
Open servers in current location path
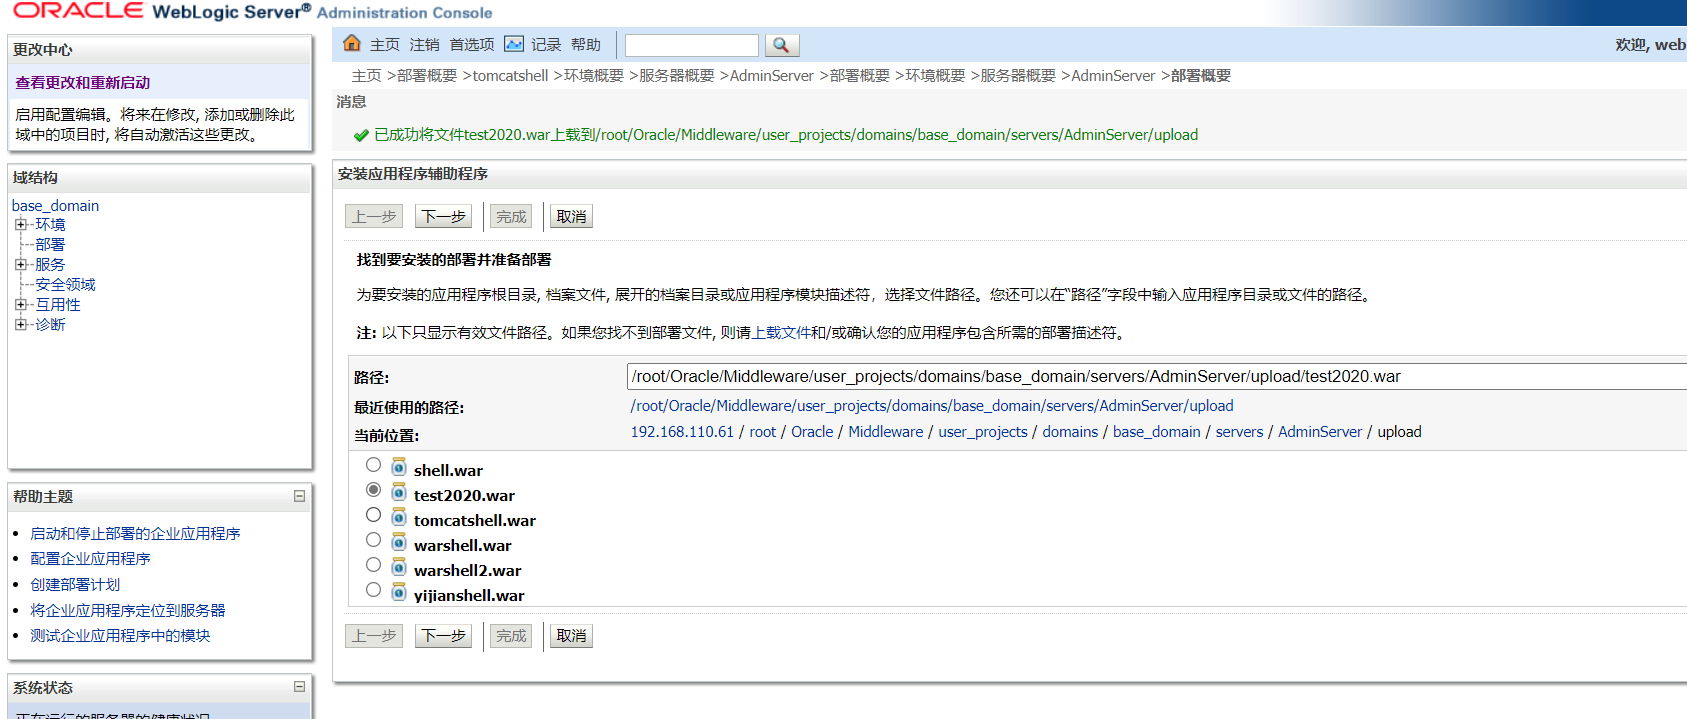[x=1239, y=432]
